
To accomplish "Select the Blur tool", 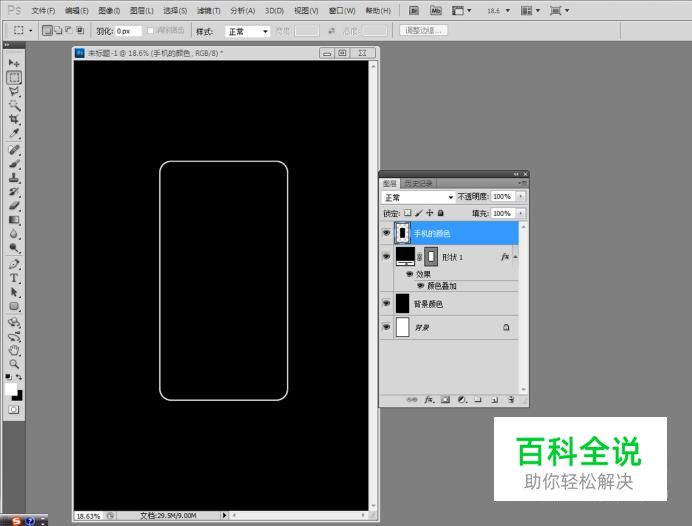I will [14, 234].
